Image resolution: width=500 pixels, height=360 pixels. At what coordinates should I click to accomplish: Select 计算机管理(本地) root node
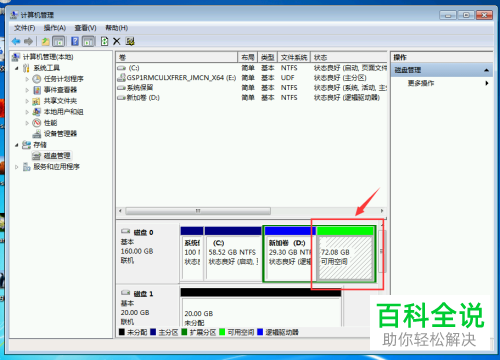tap(48, 57)
